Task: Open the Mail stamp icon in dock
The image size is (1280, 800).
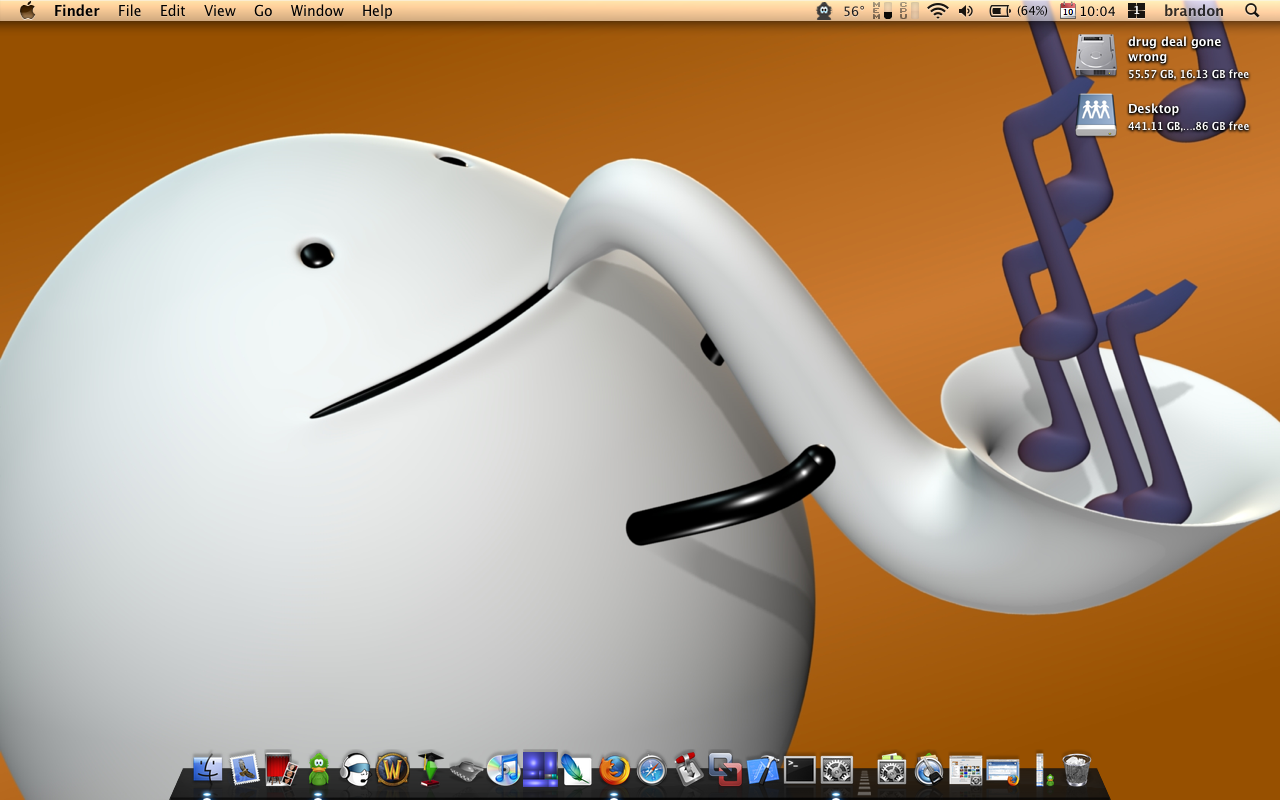Action: point(245,769)
